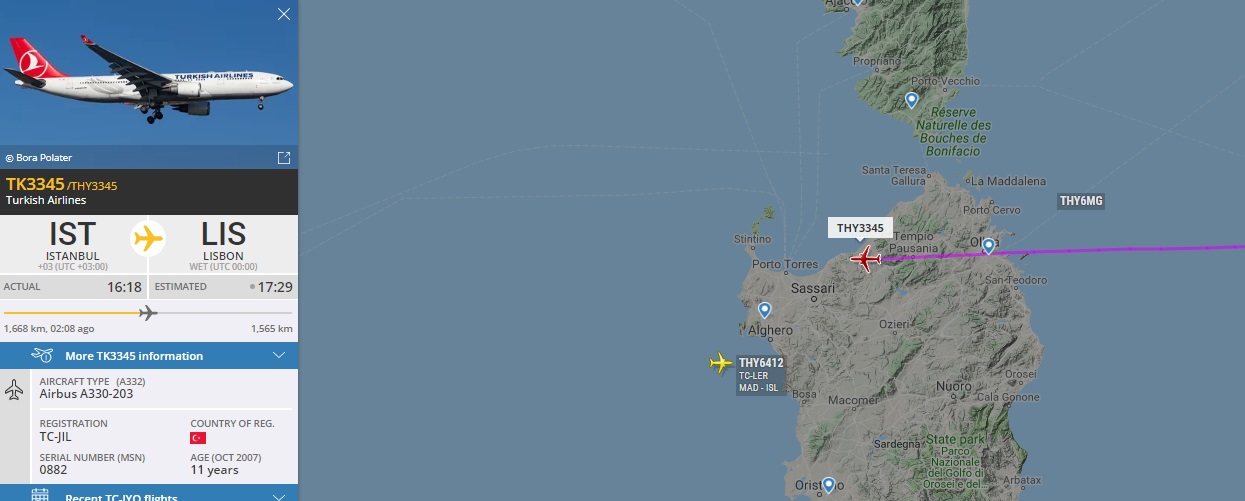The width and height of the screenshot is (1245, 501).
Task: Open the photo external link icon
Action: [x=283, y=158]
